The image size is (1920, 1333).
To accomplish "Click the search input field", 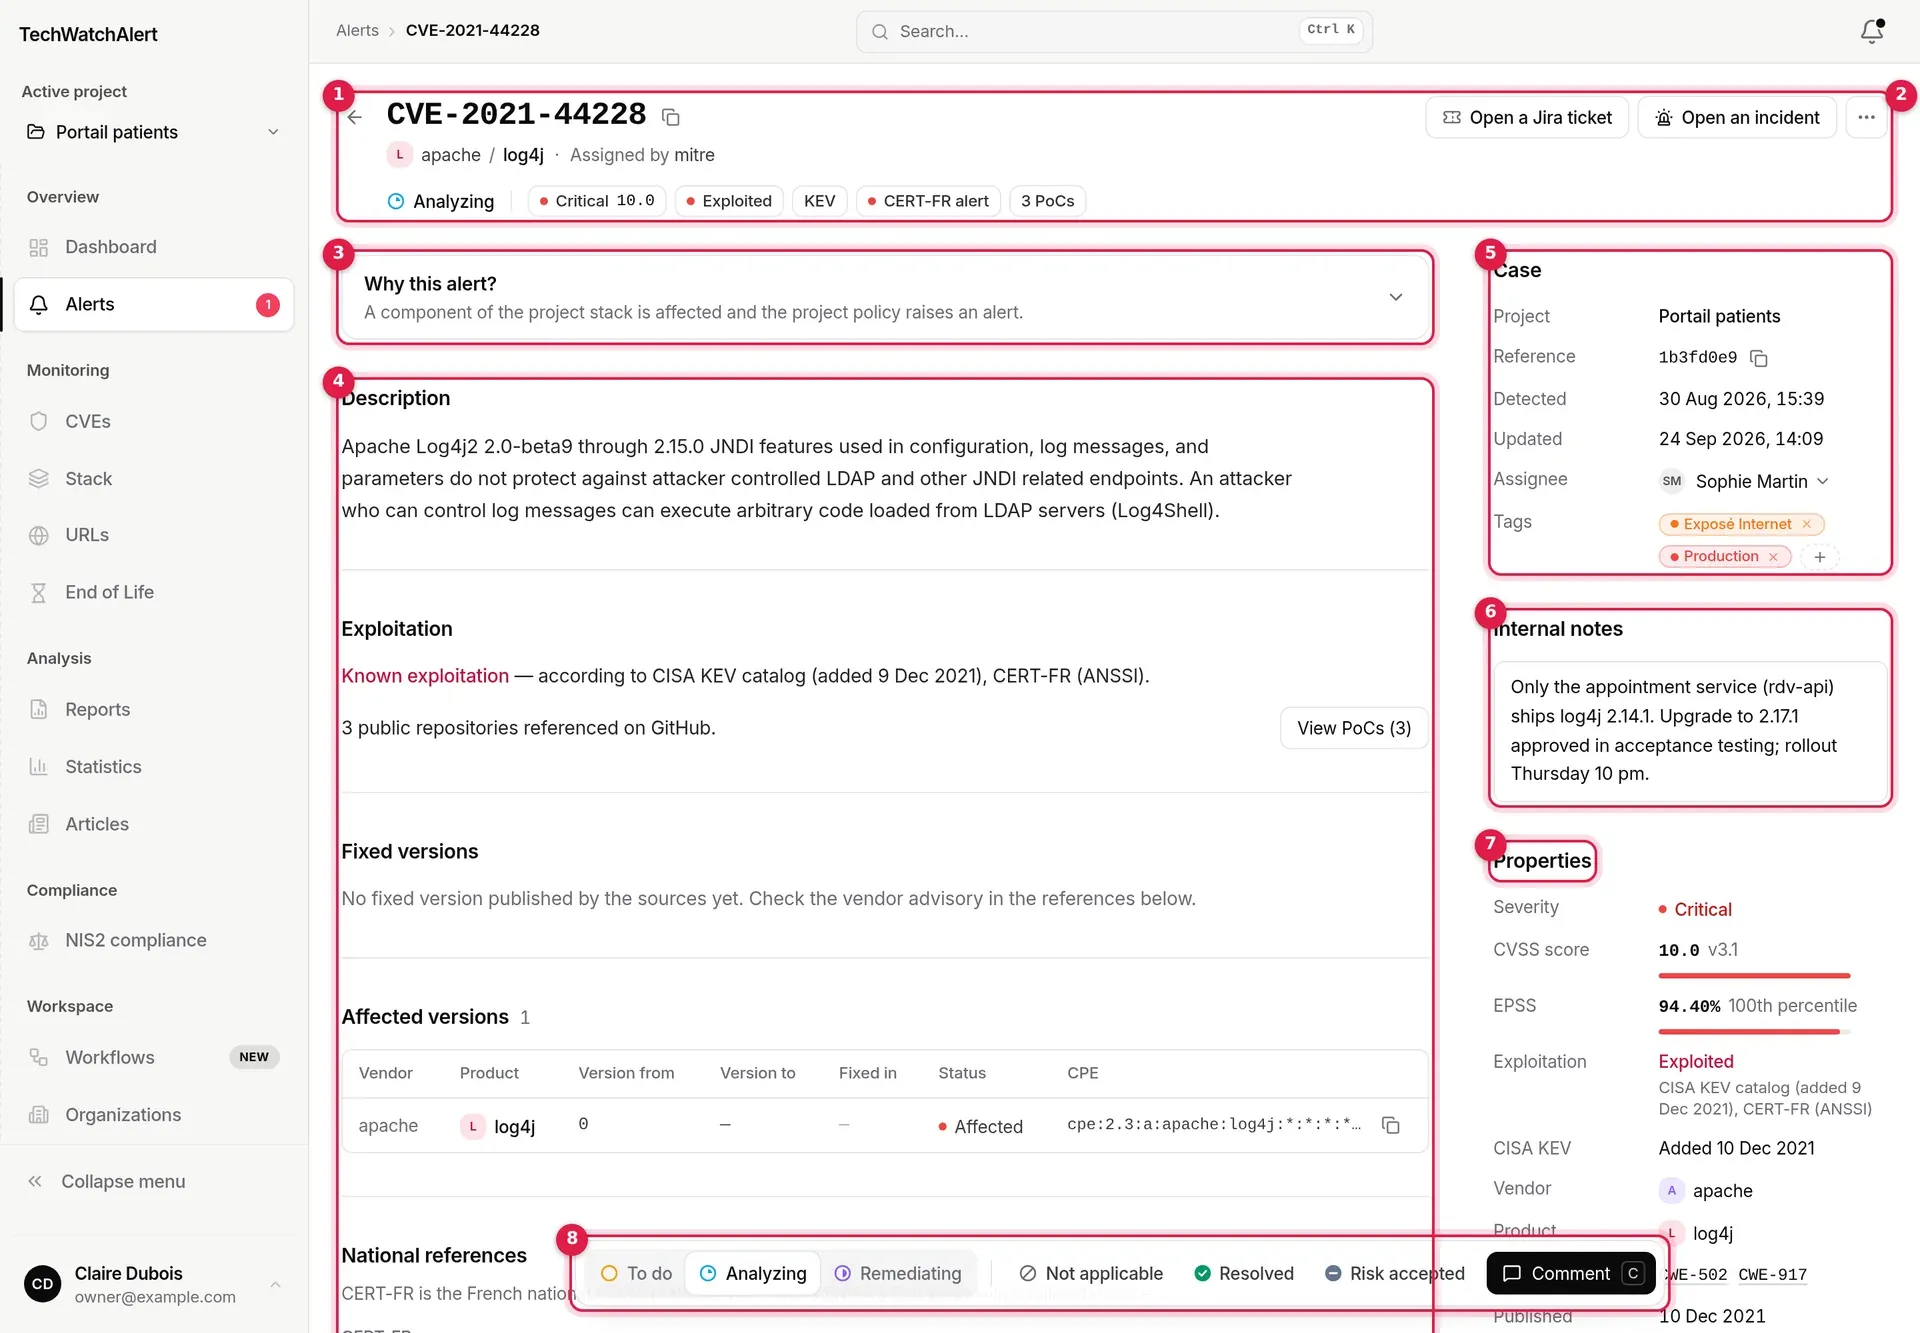I will (1114, 31).
